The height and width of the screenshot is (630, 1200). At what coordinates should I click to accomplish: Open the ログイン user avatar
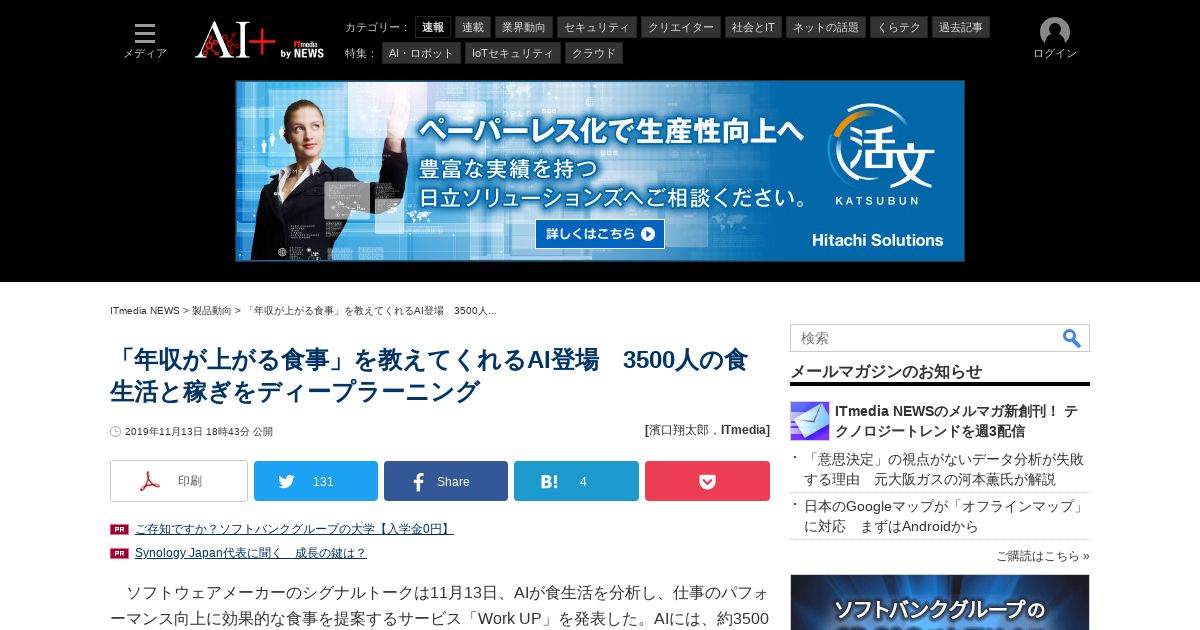1055,39
